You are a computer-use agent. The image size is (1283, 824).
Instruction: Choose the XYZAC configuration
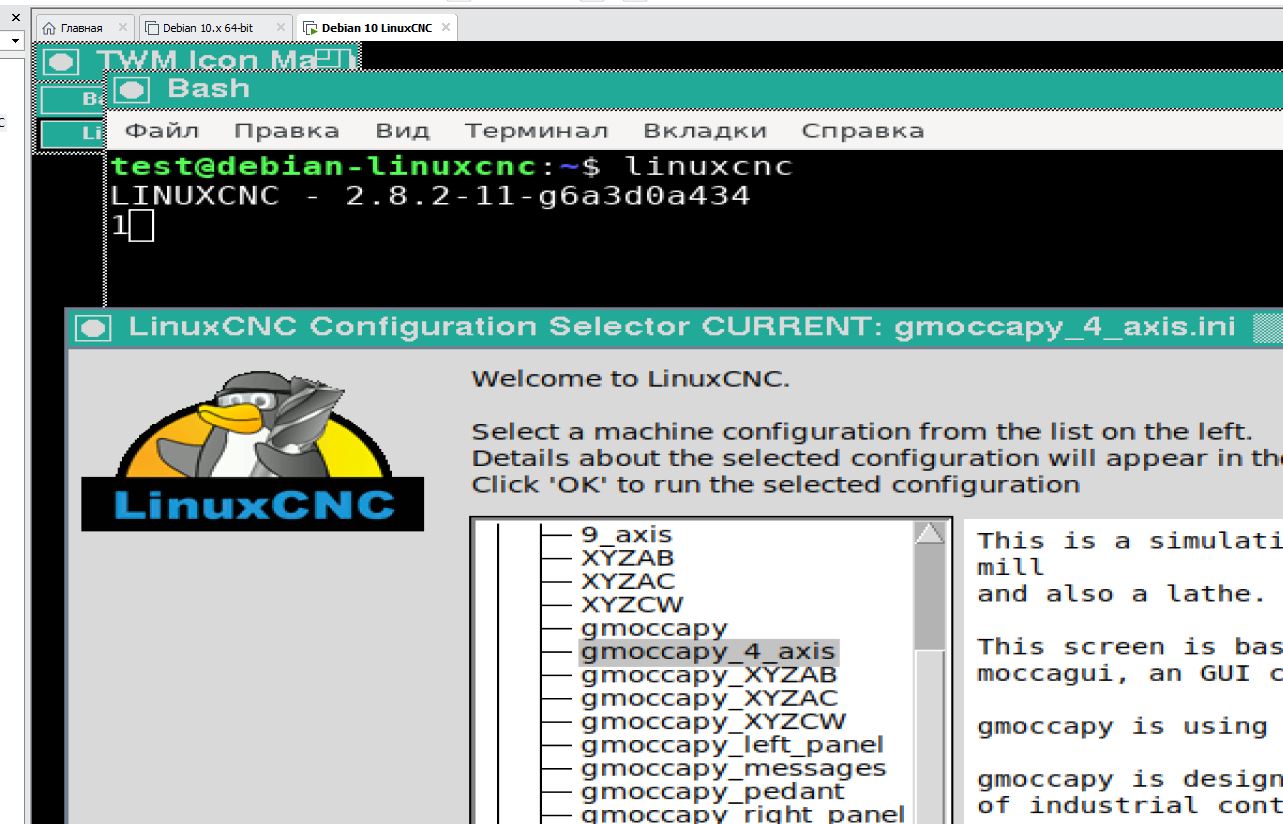628,581
